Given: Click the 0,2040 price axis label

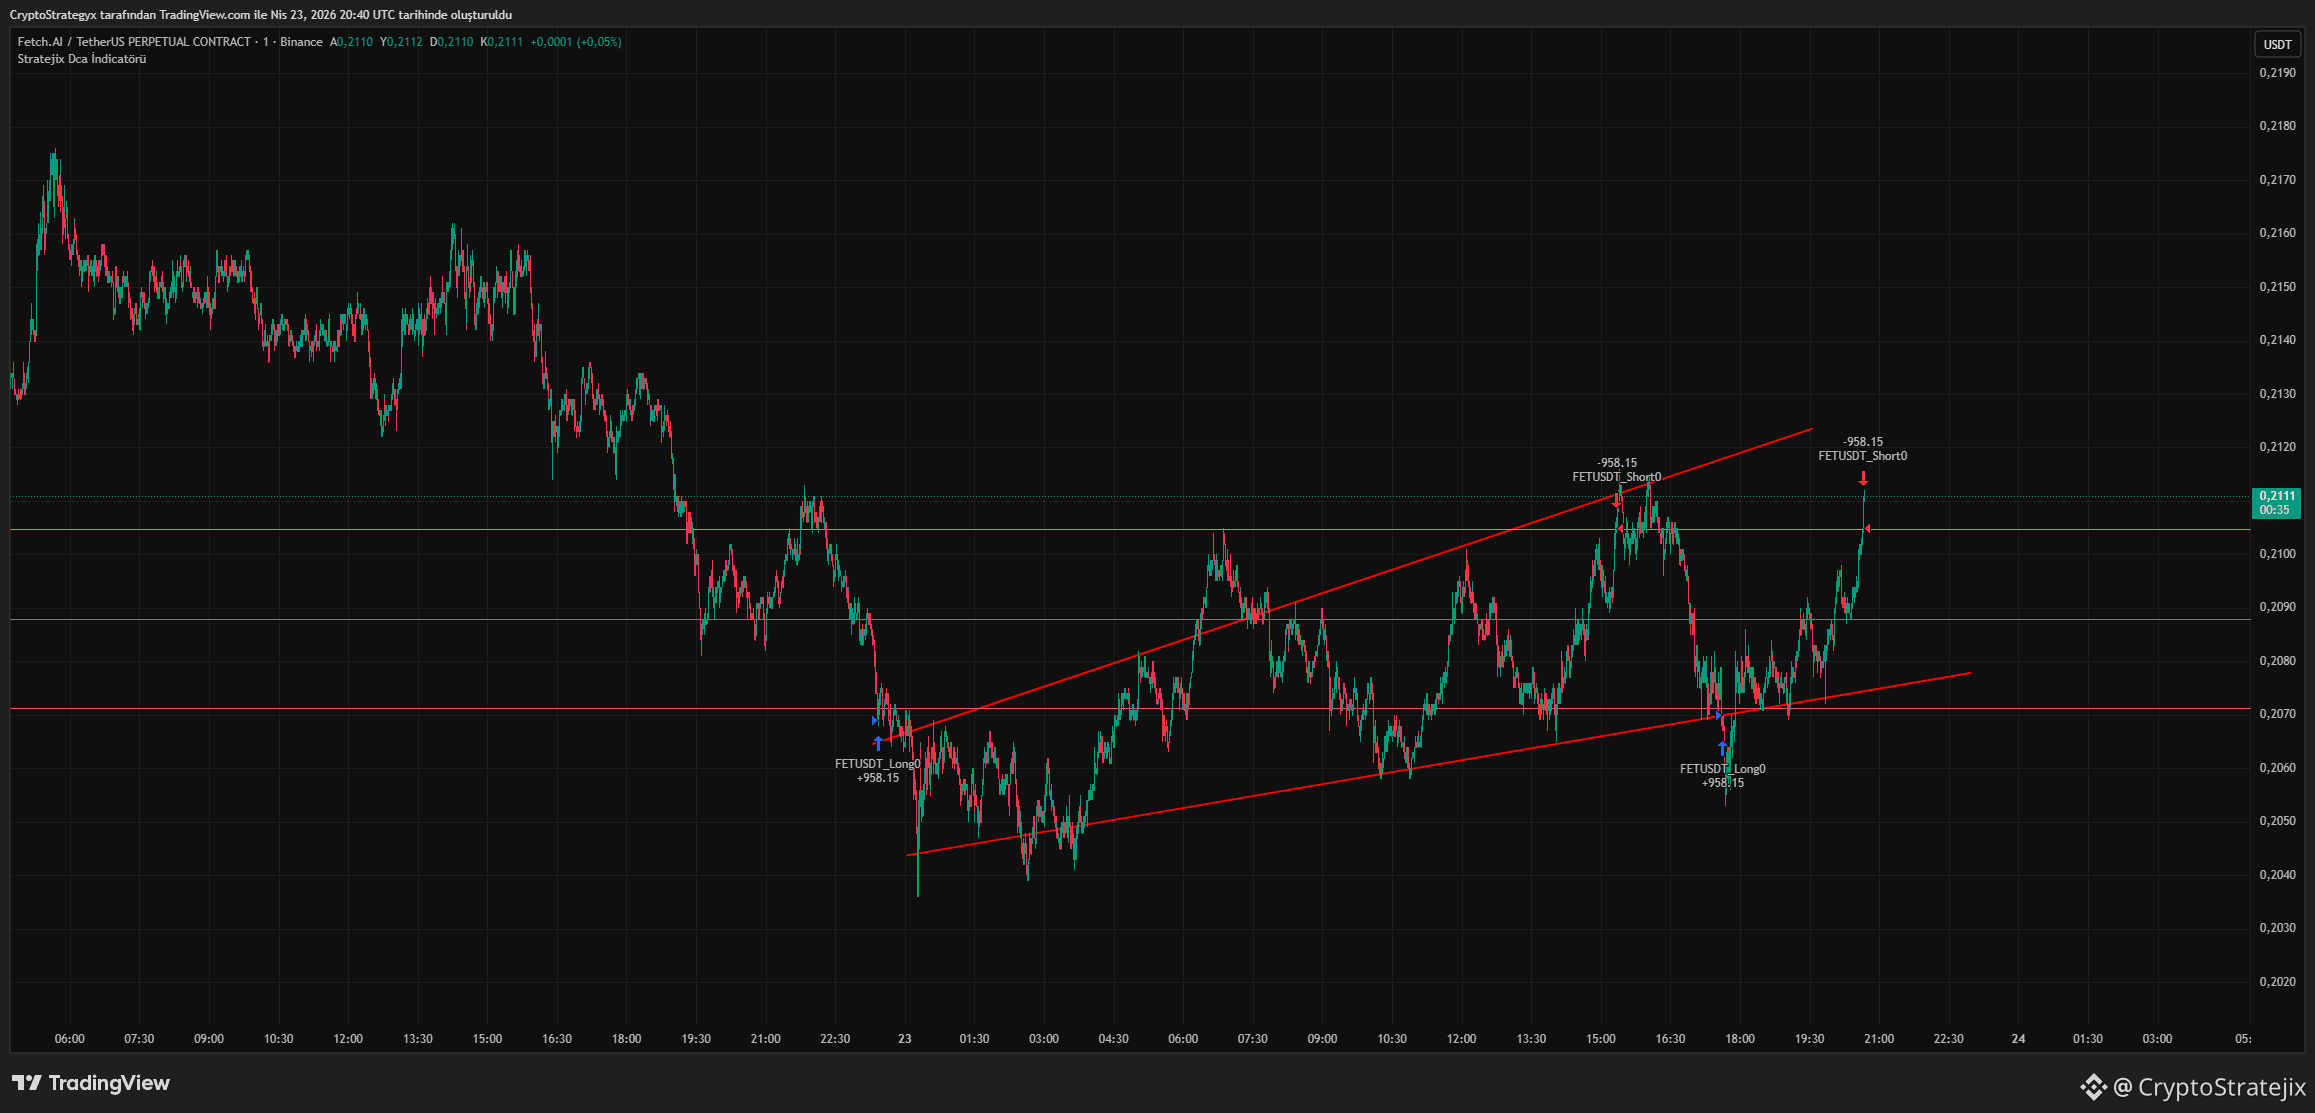Looking at the screenshot, I should tap(2277, 875).
